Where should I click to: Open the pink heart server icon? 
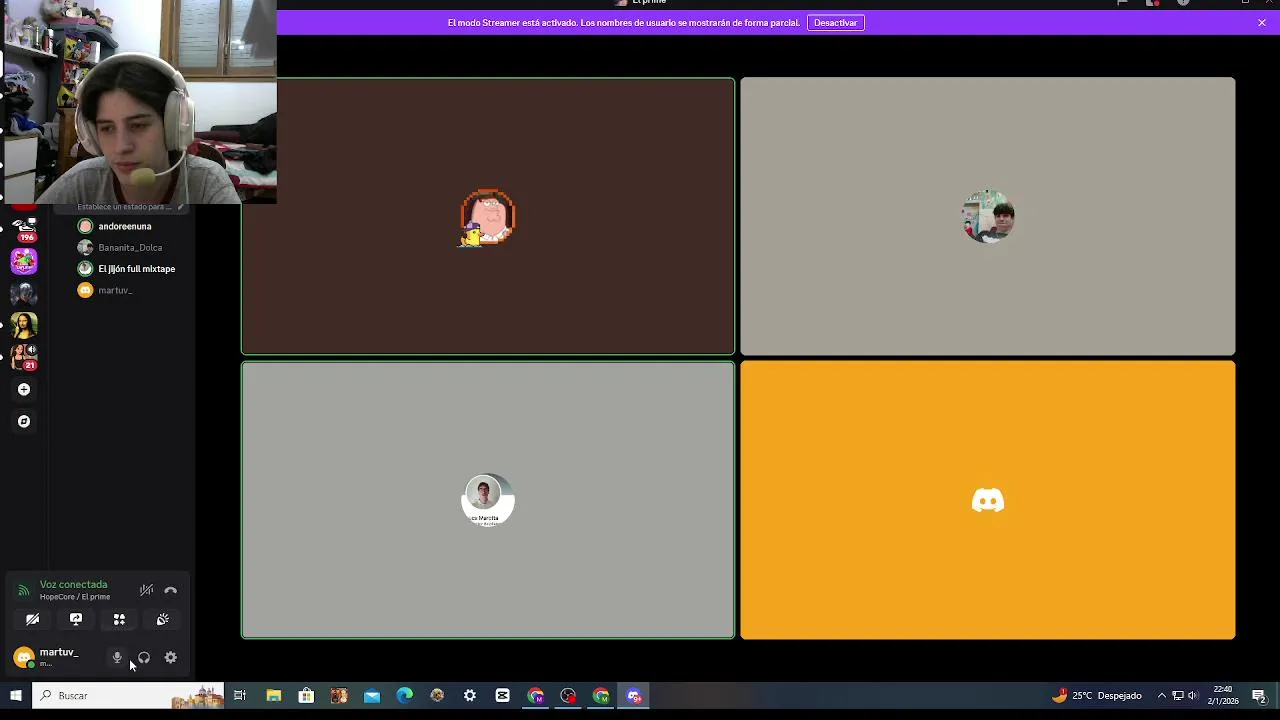click(24, 261)
